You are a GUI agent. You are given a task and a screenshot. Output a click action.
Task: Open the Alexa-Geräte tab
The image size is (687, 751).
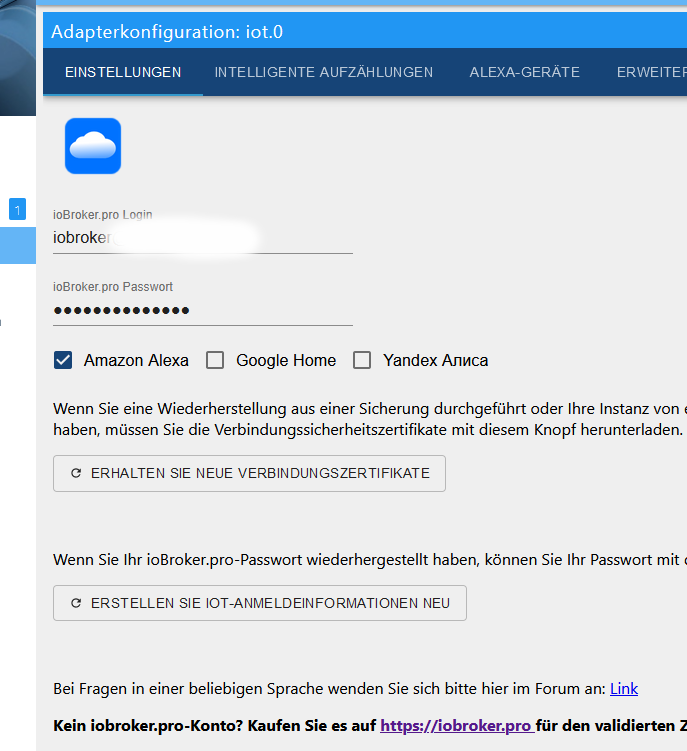(525, 72)
